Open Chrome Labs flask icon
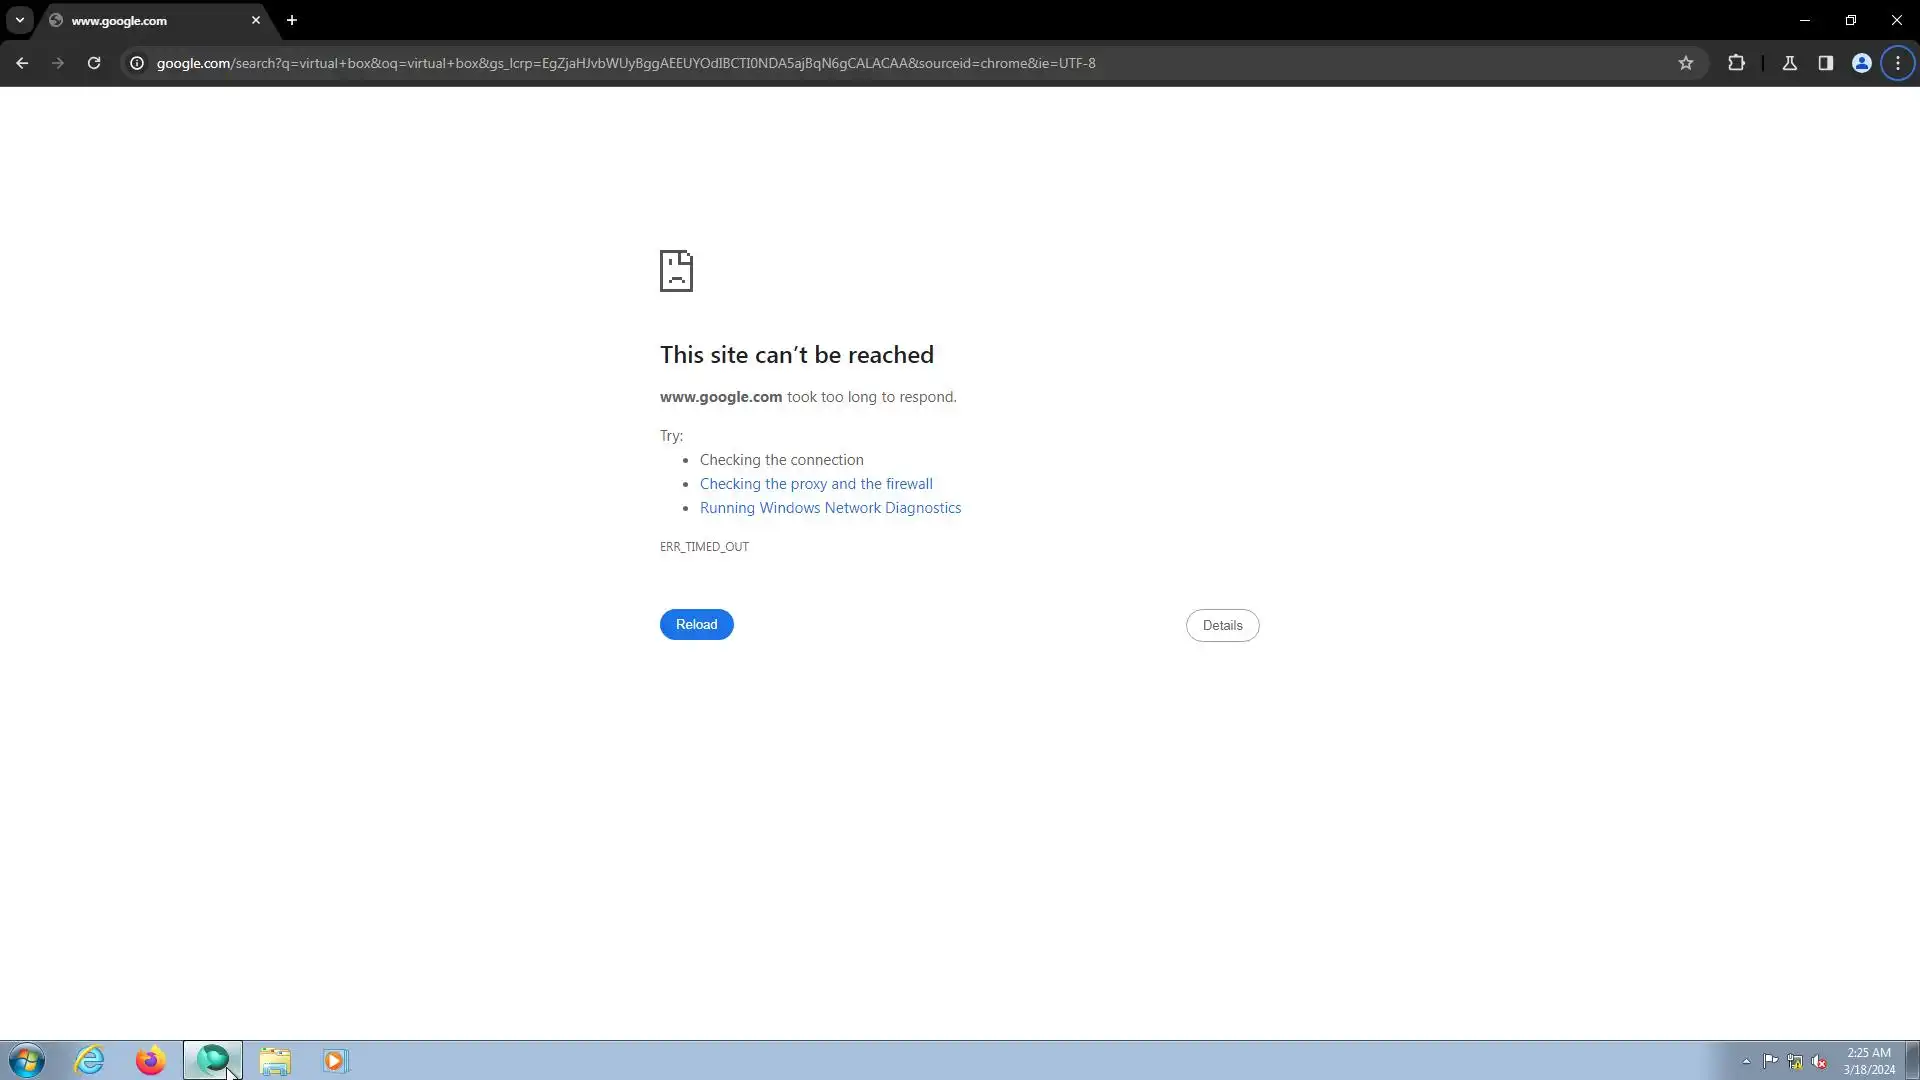 1790,63
